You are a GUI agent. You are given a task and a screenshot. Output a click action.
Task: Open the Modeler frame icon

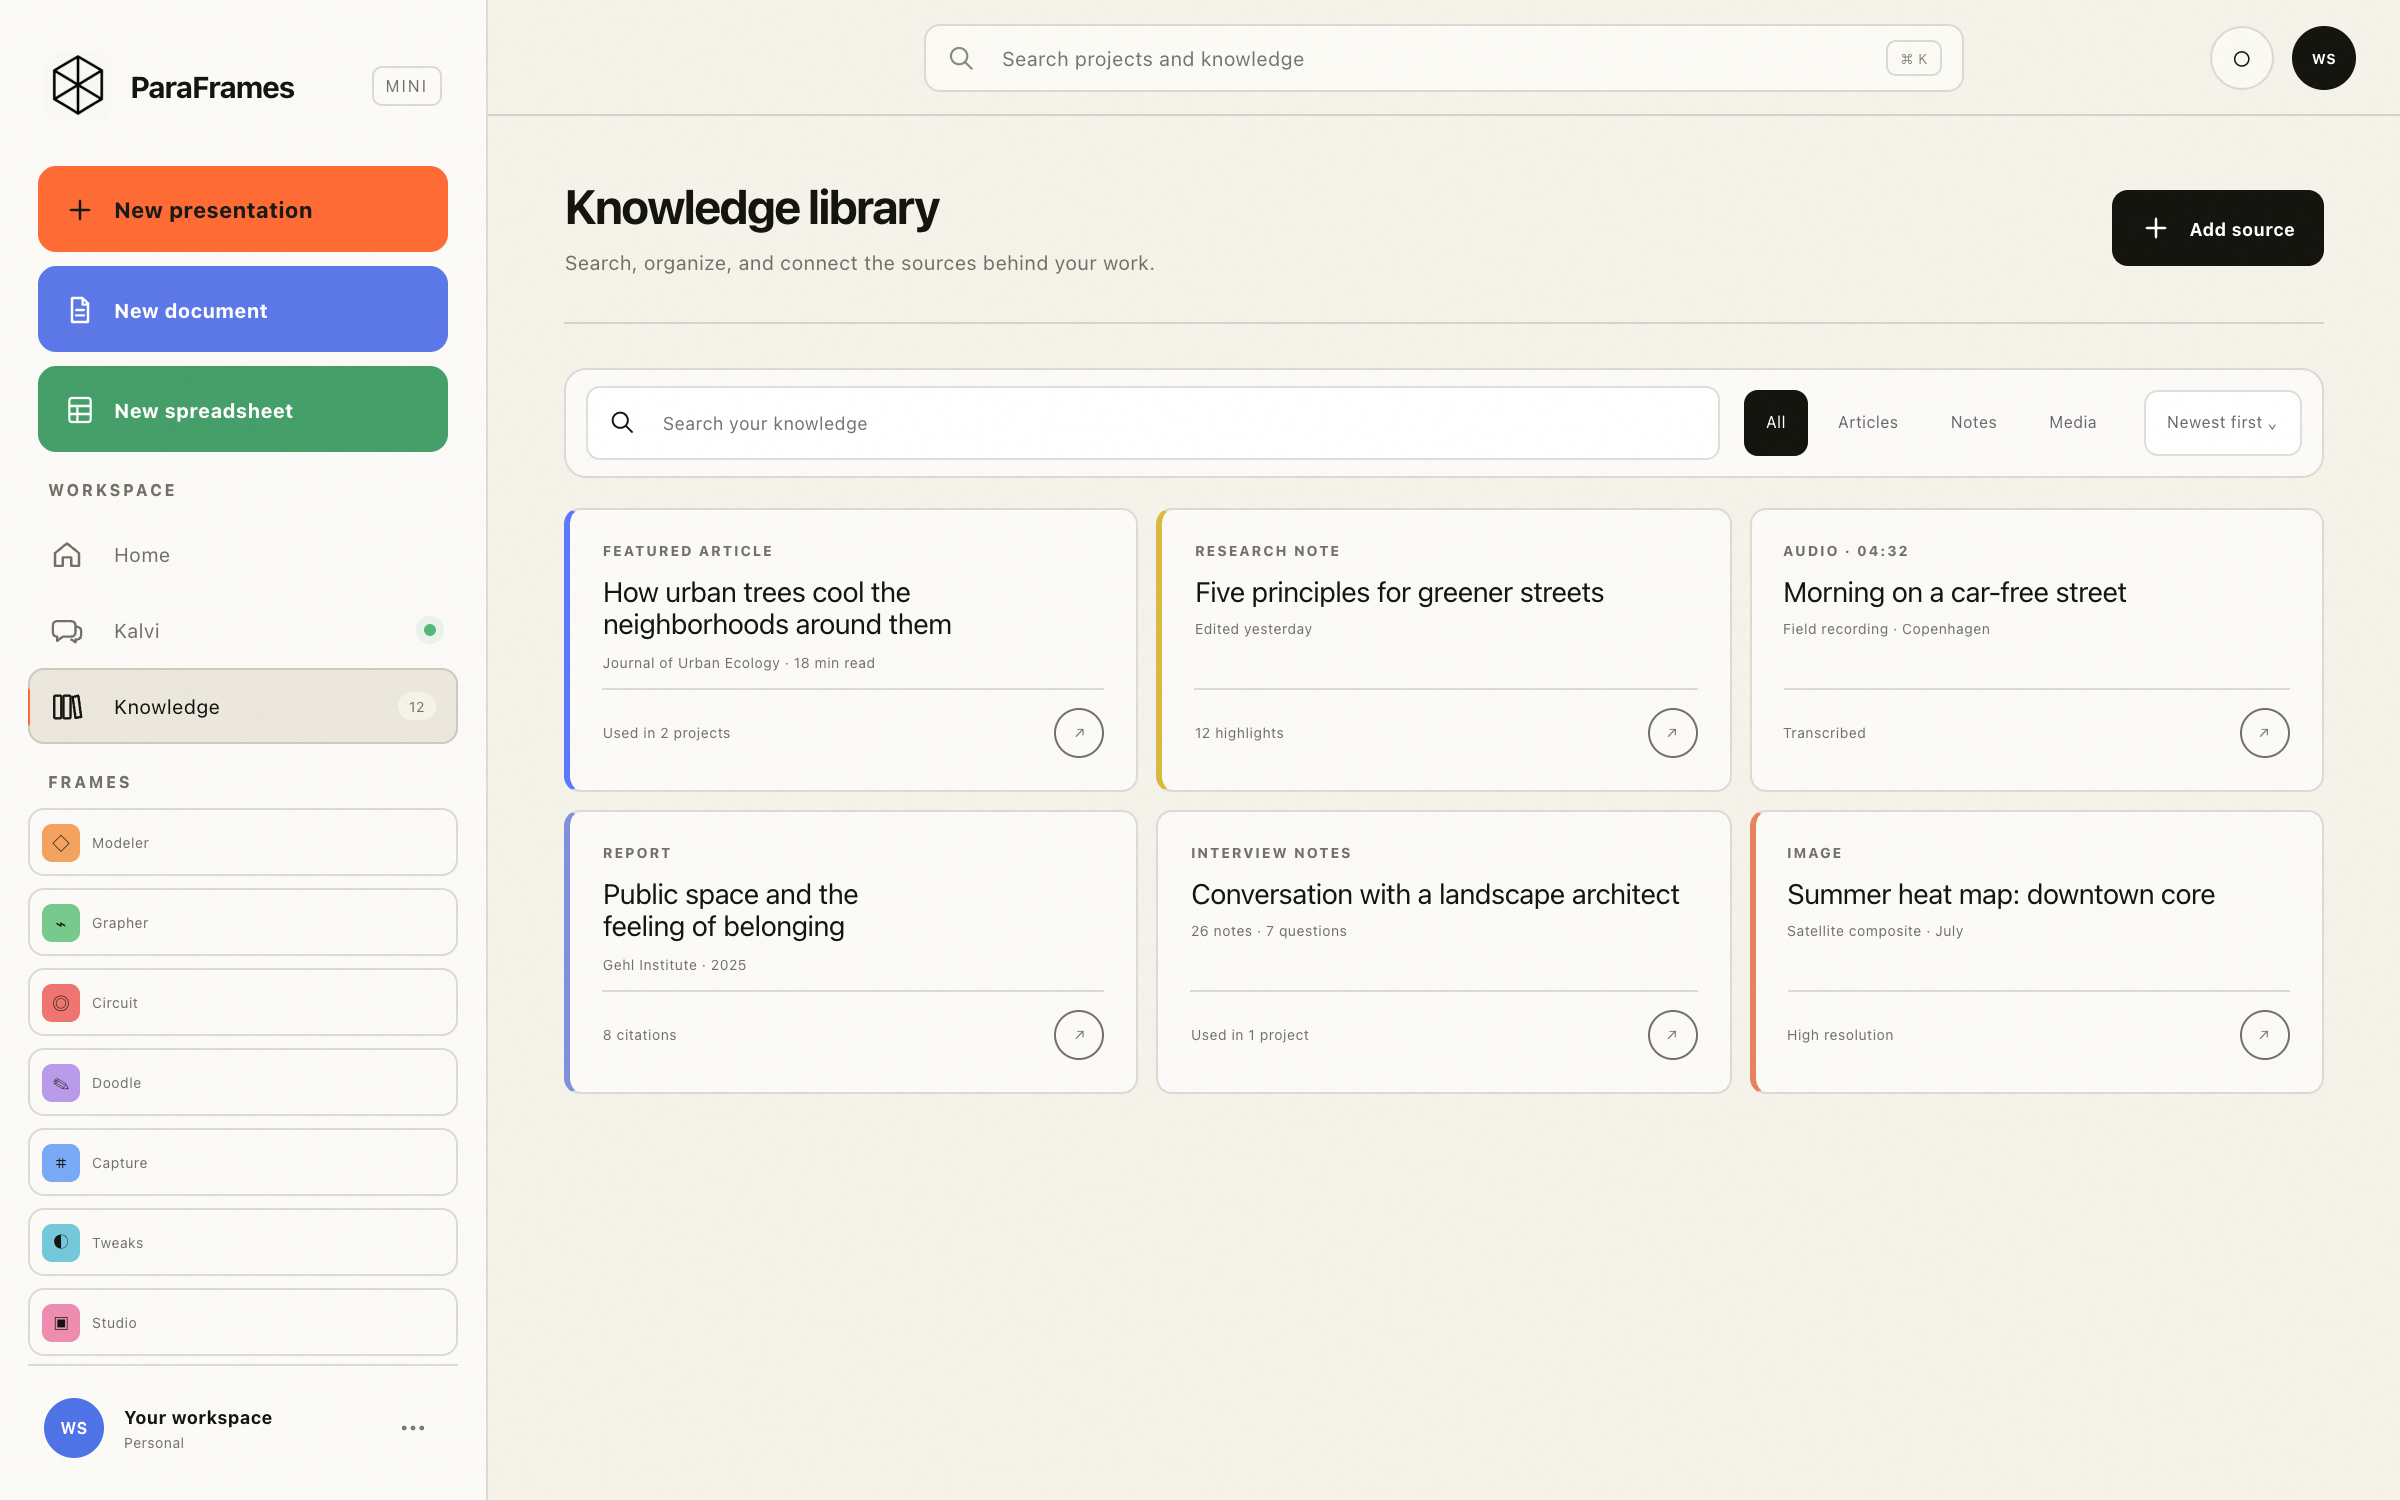(x=61, y=843)
